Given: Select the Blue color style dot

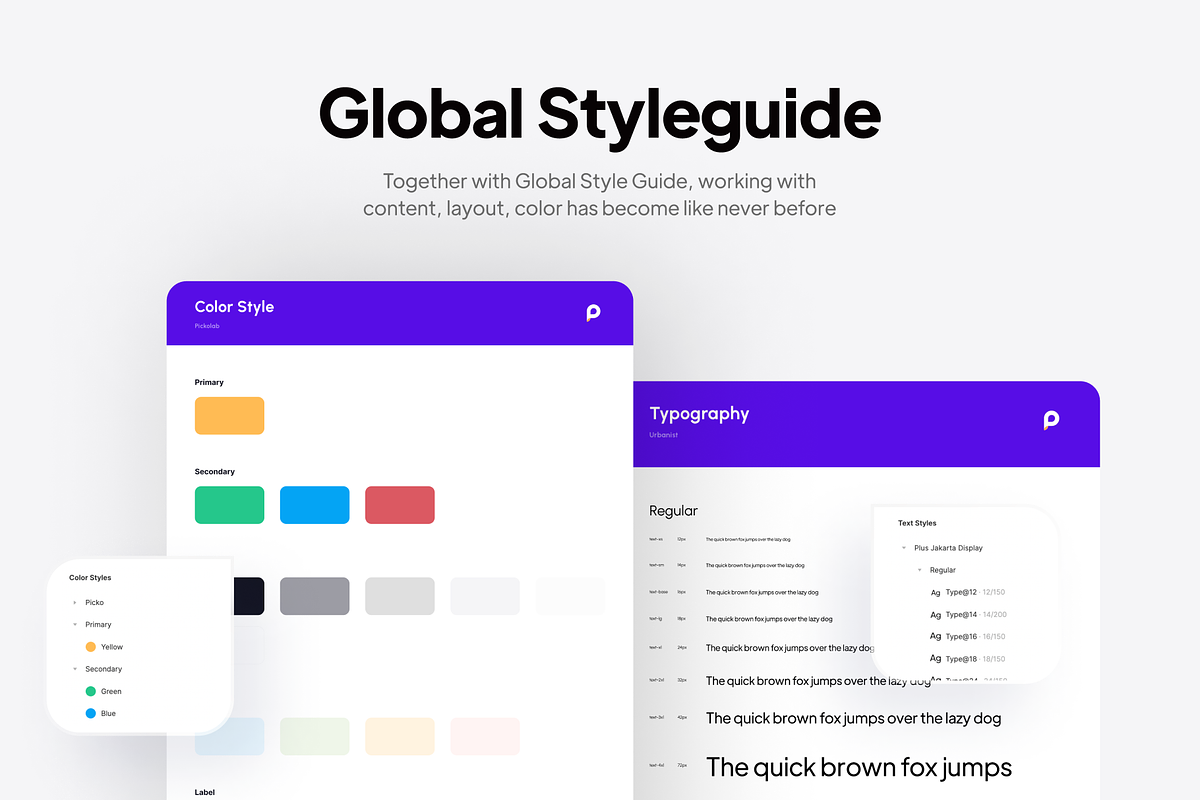Looking at the screenshot, I should 91,713.
